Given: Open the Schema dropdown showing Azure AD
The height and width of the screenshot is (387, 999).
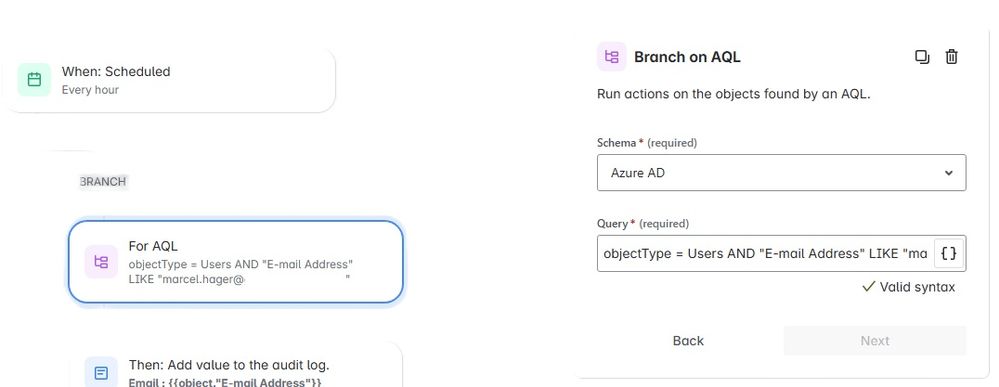Looking at the screenshot, I should [781, 172].
